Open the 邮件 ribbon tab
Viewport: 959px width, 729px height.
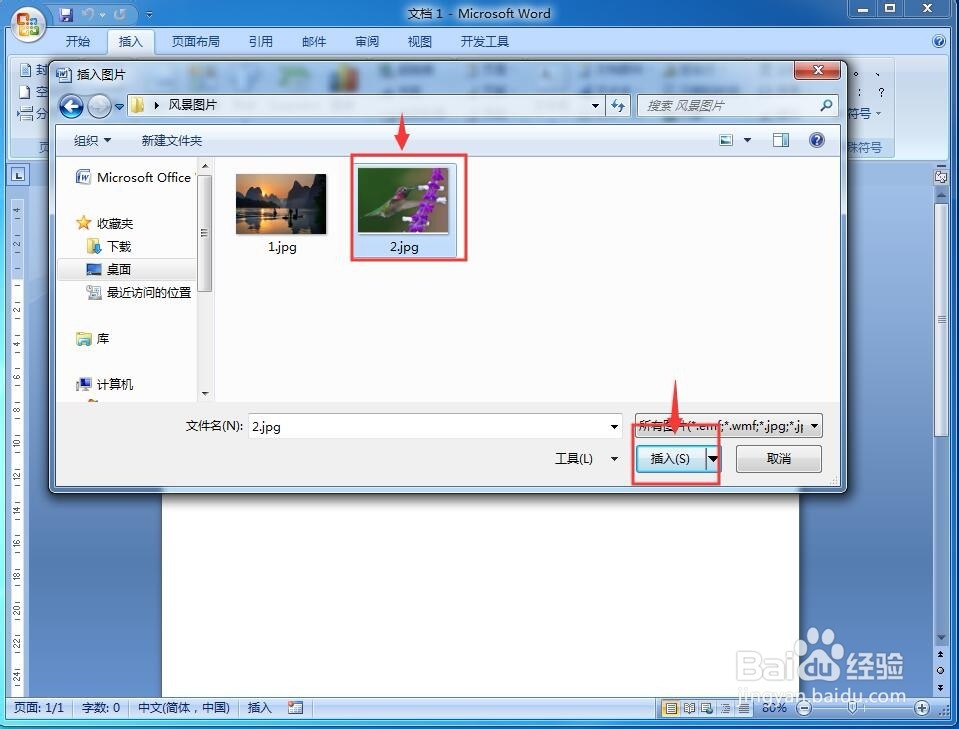(314, 42)
